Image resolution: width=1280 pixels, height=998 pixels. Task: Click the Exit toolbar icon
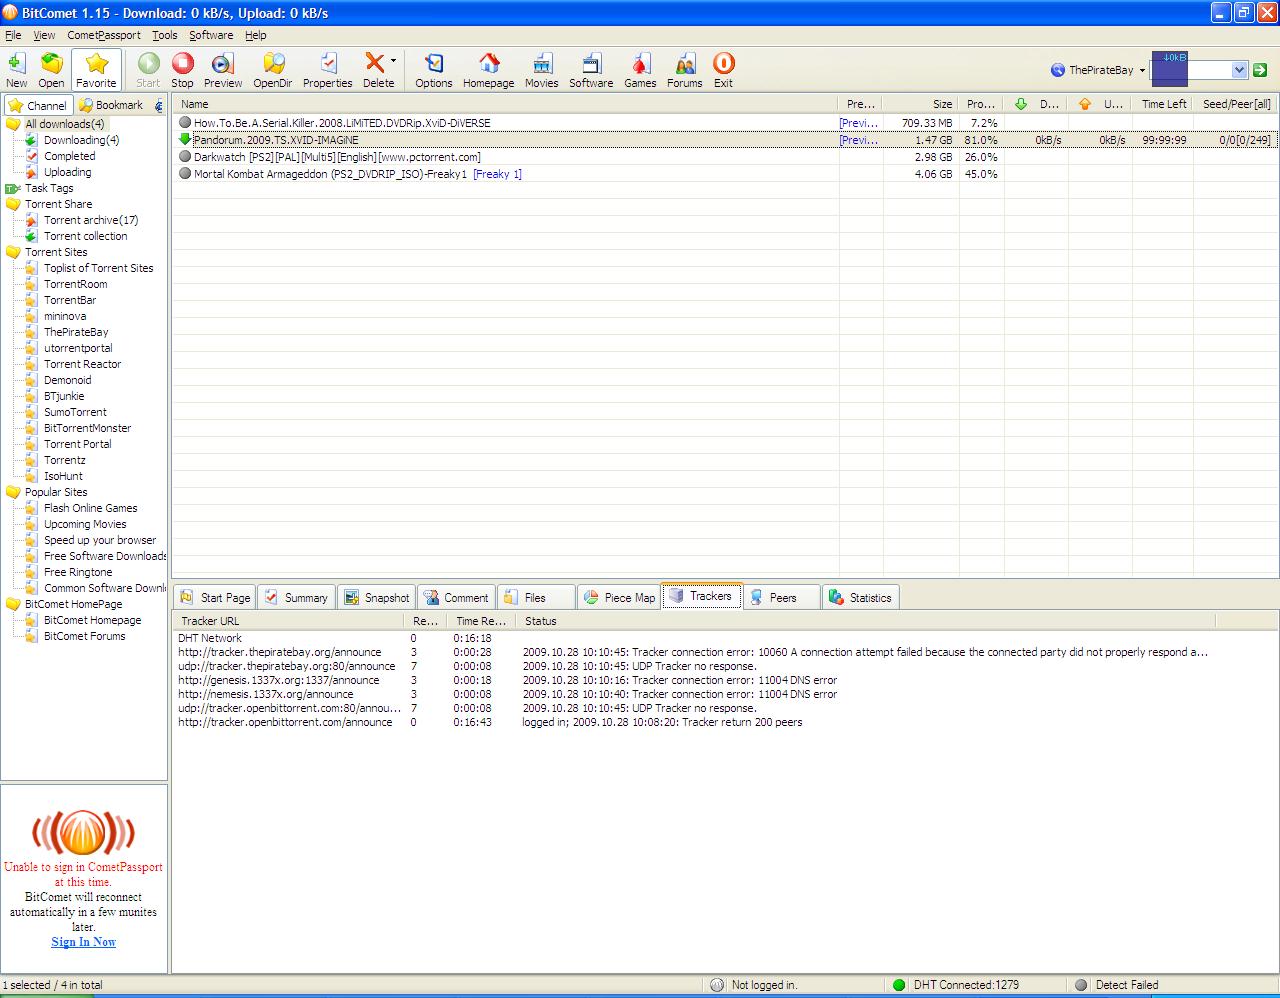point(723,70)
